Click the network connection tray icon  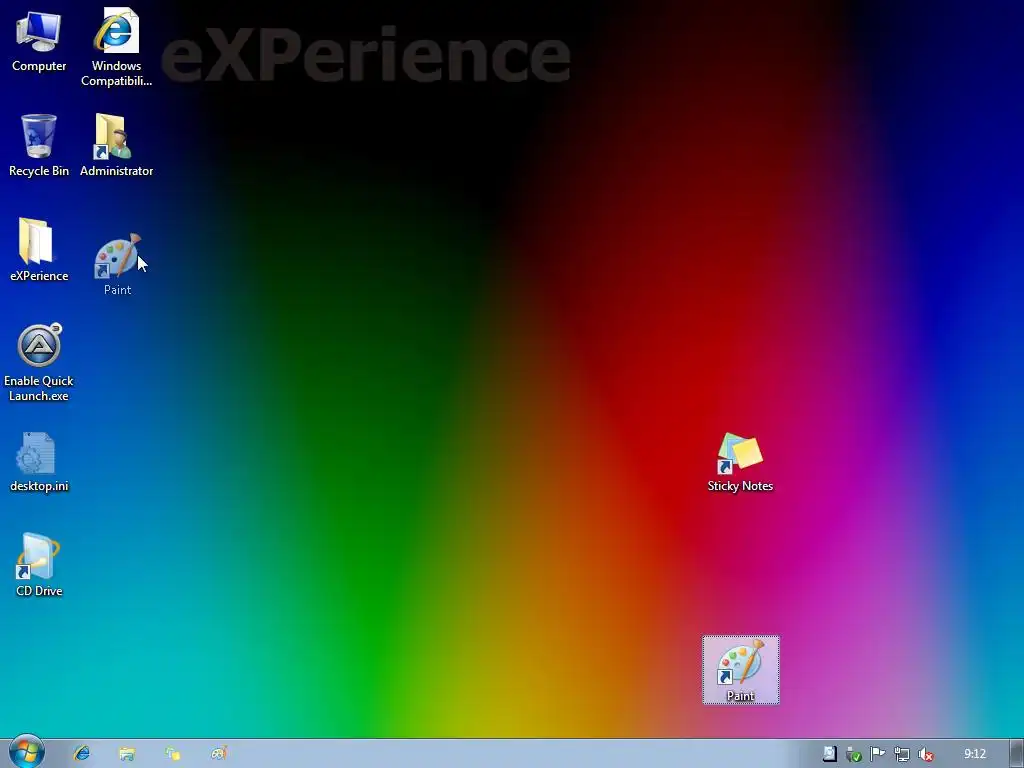tap(902, 754)
